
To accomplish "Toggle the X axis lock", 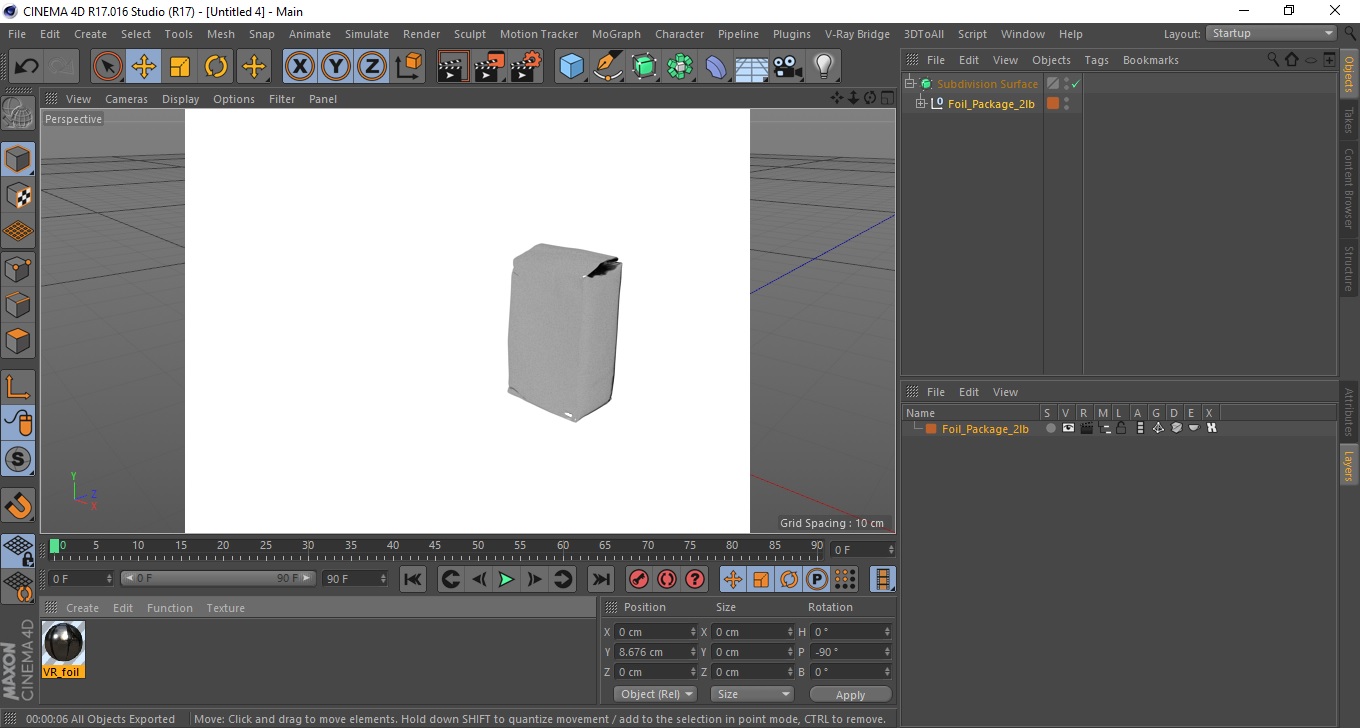I will 299,67.
